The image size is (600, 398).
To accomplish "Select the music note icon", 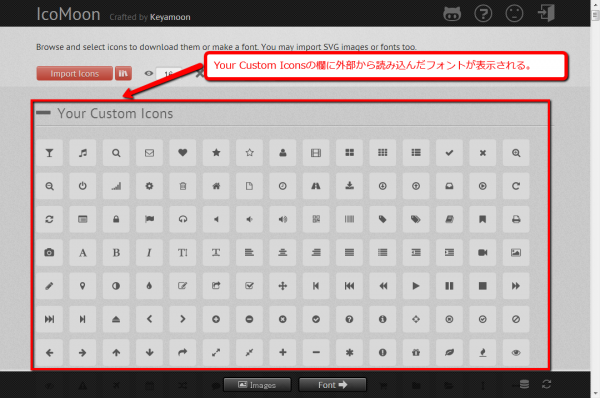I will point(83,153).
